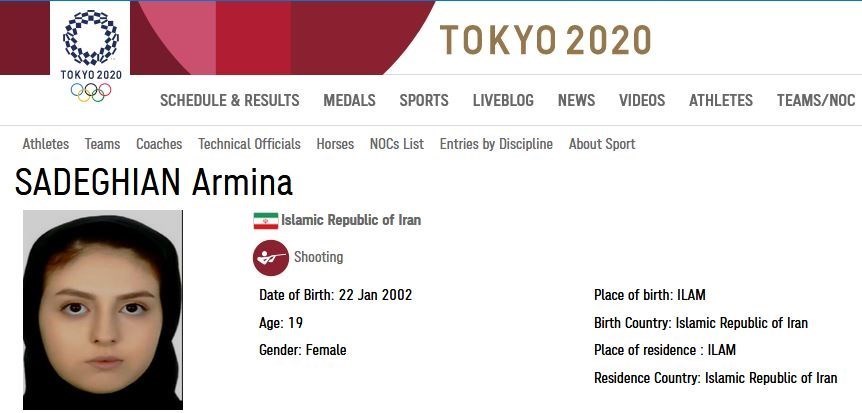Select the Horses sub-tab
This screenshot has width=862, height=413.
(x=335, y=144)
